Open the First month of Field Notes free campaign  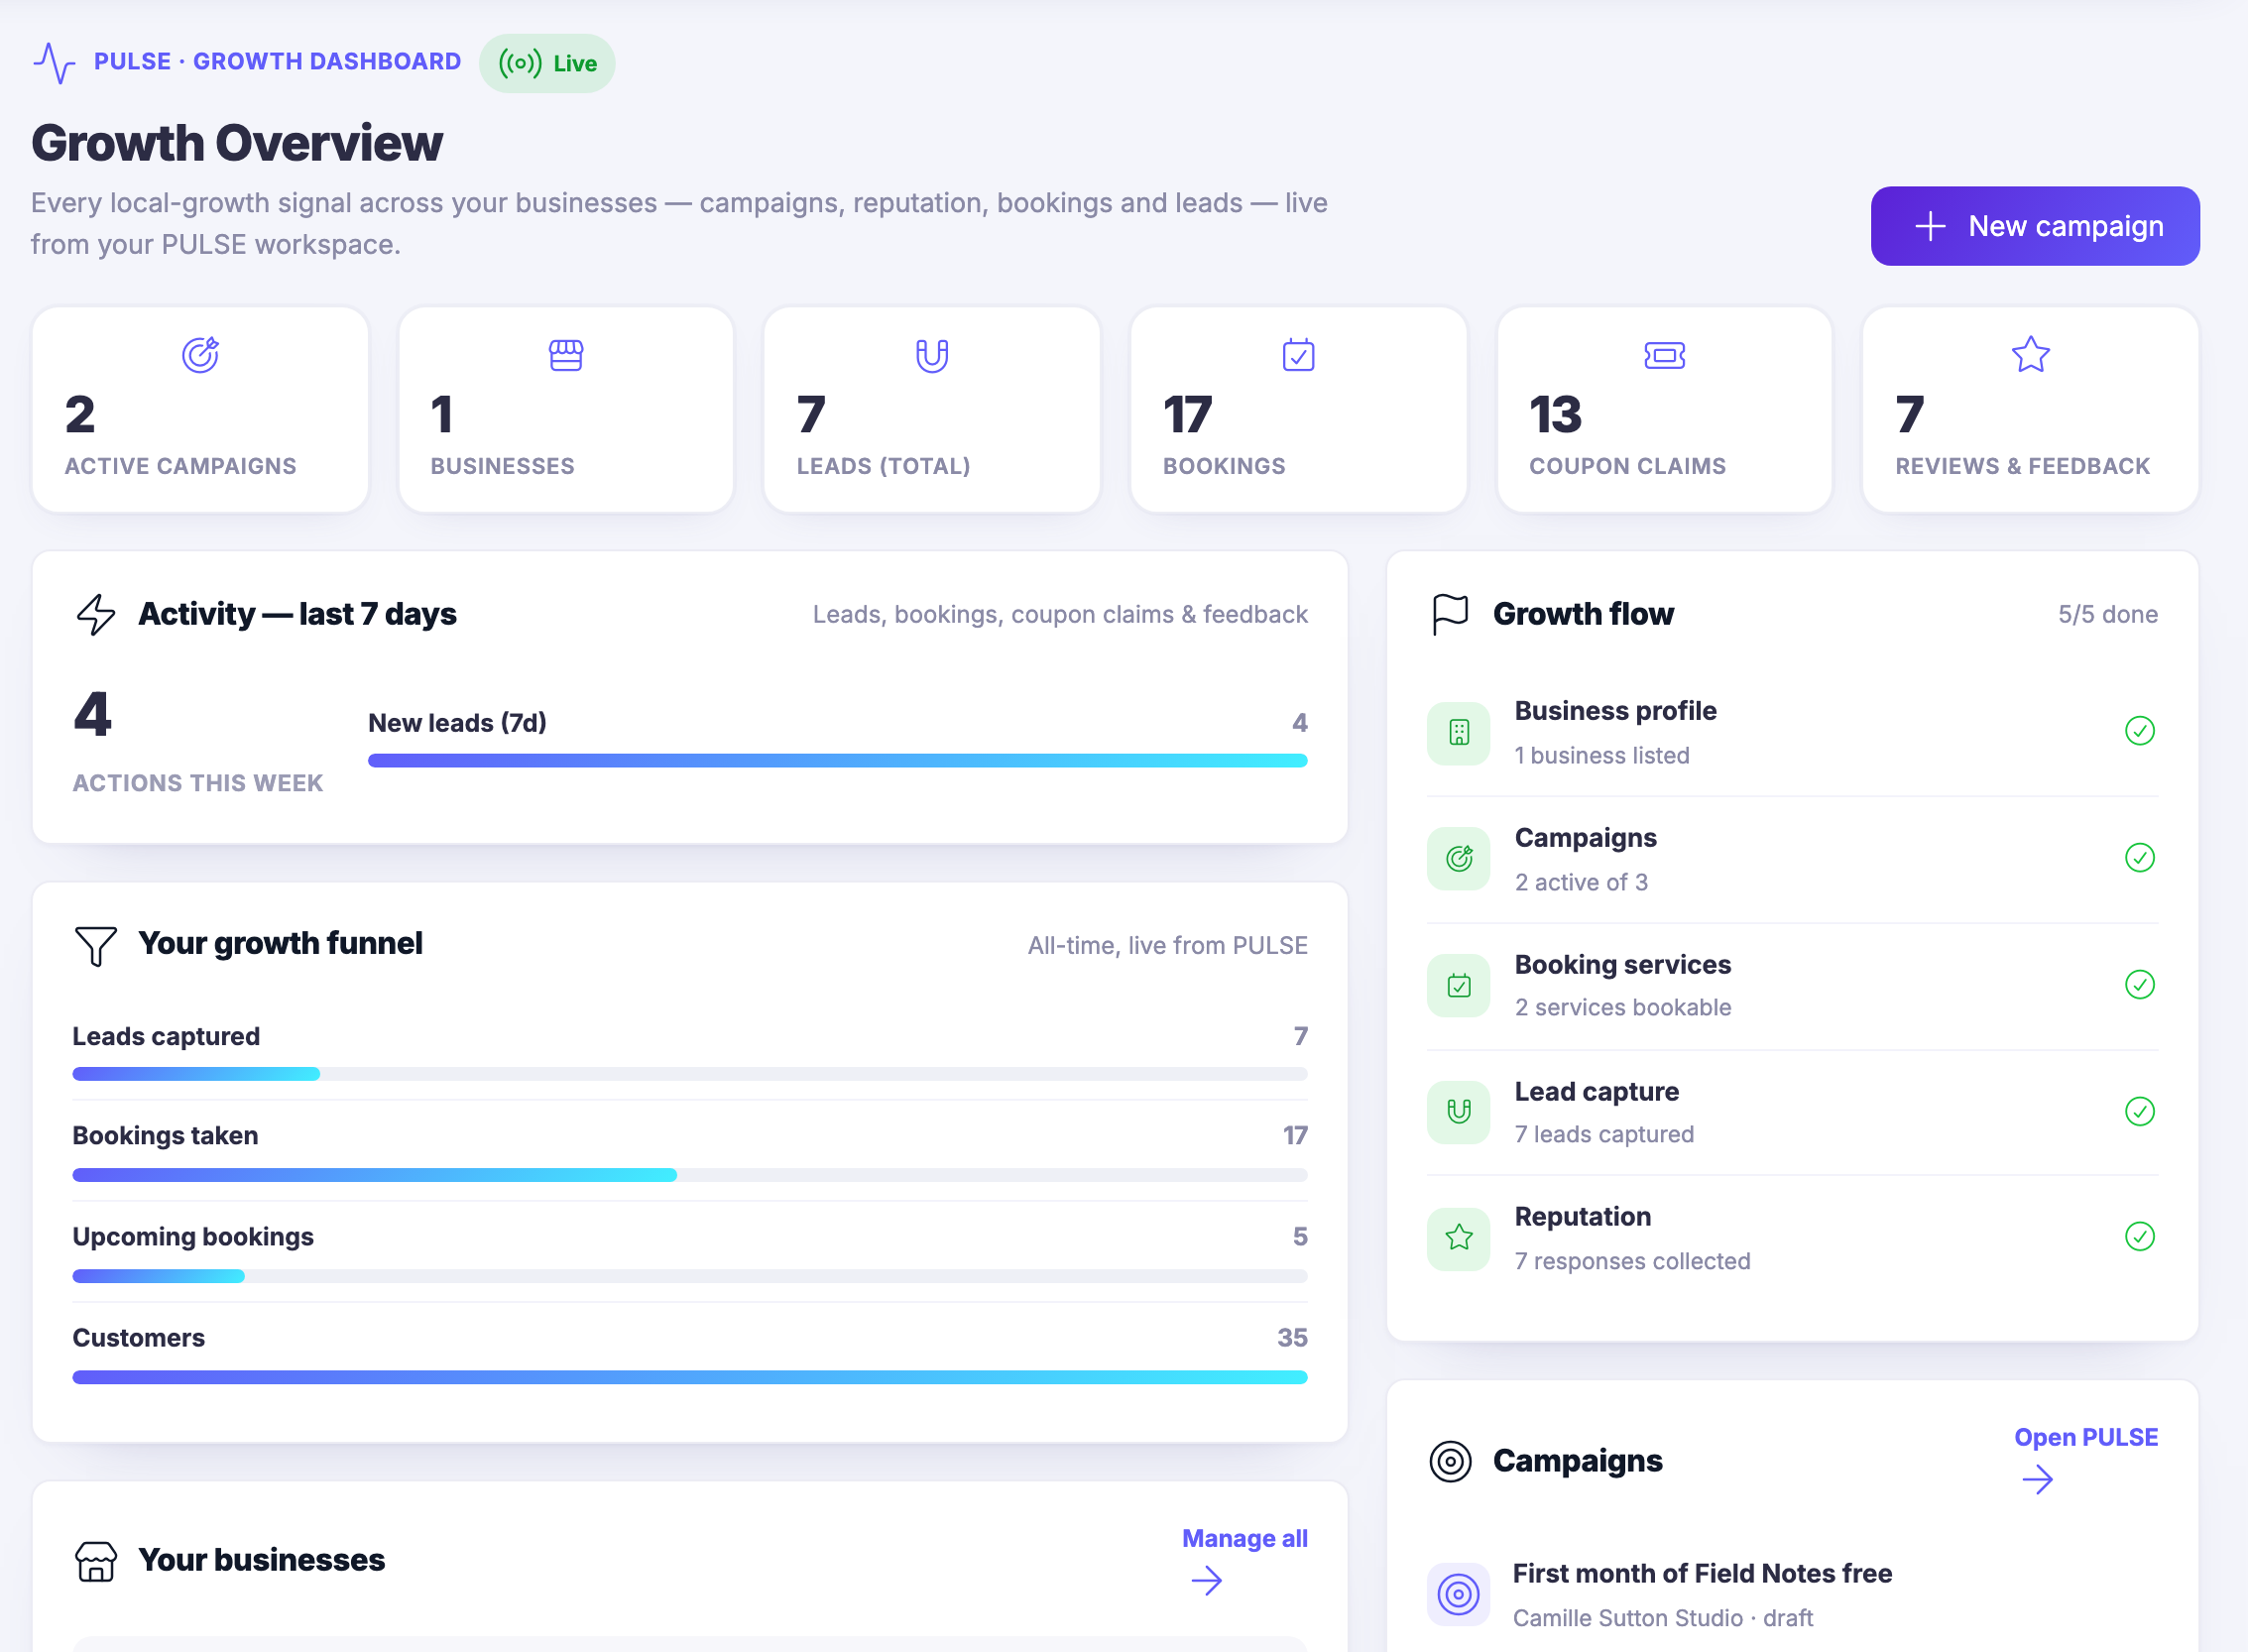point(1792,1594)
